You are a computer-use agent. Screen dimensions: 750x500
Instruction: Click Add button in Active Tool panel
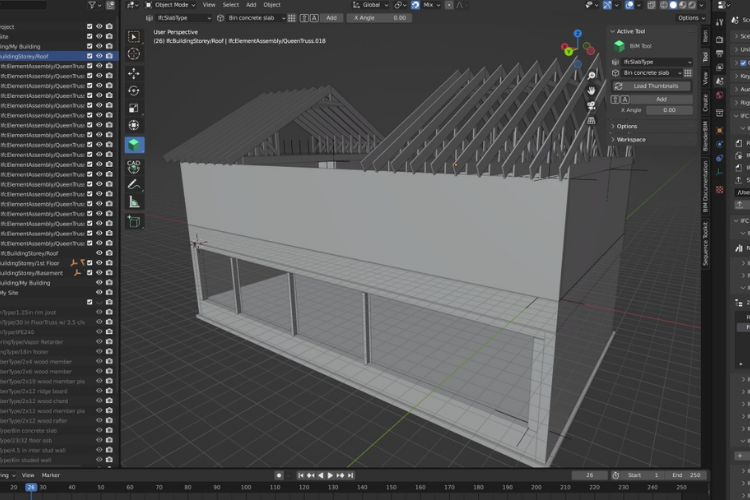click(662, 99)
